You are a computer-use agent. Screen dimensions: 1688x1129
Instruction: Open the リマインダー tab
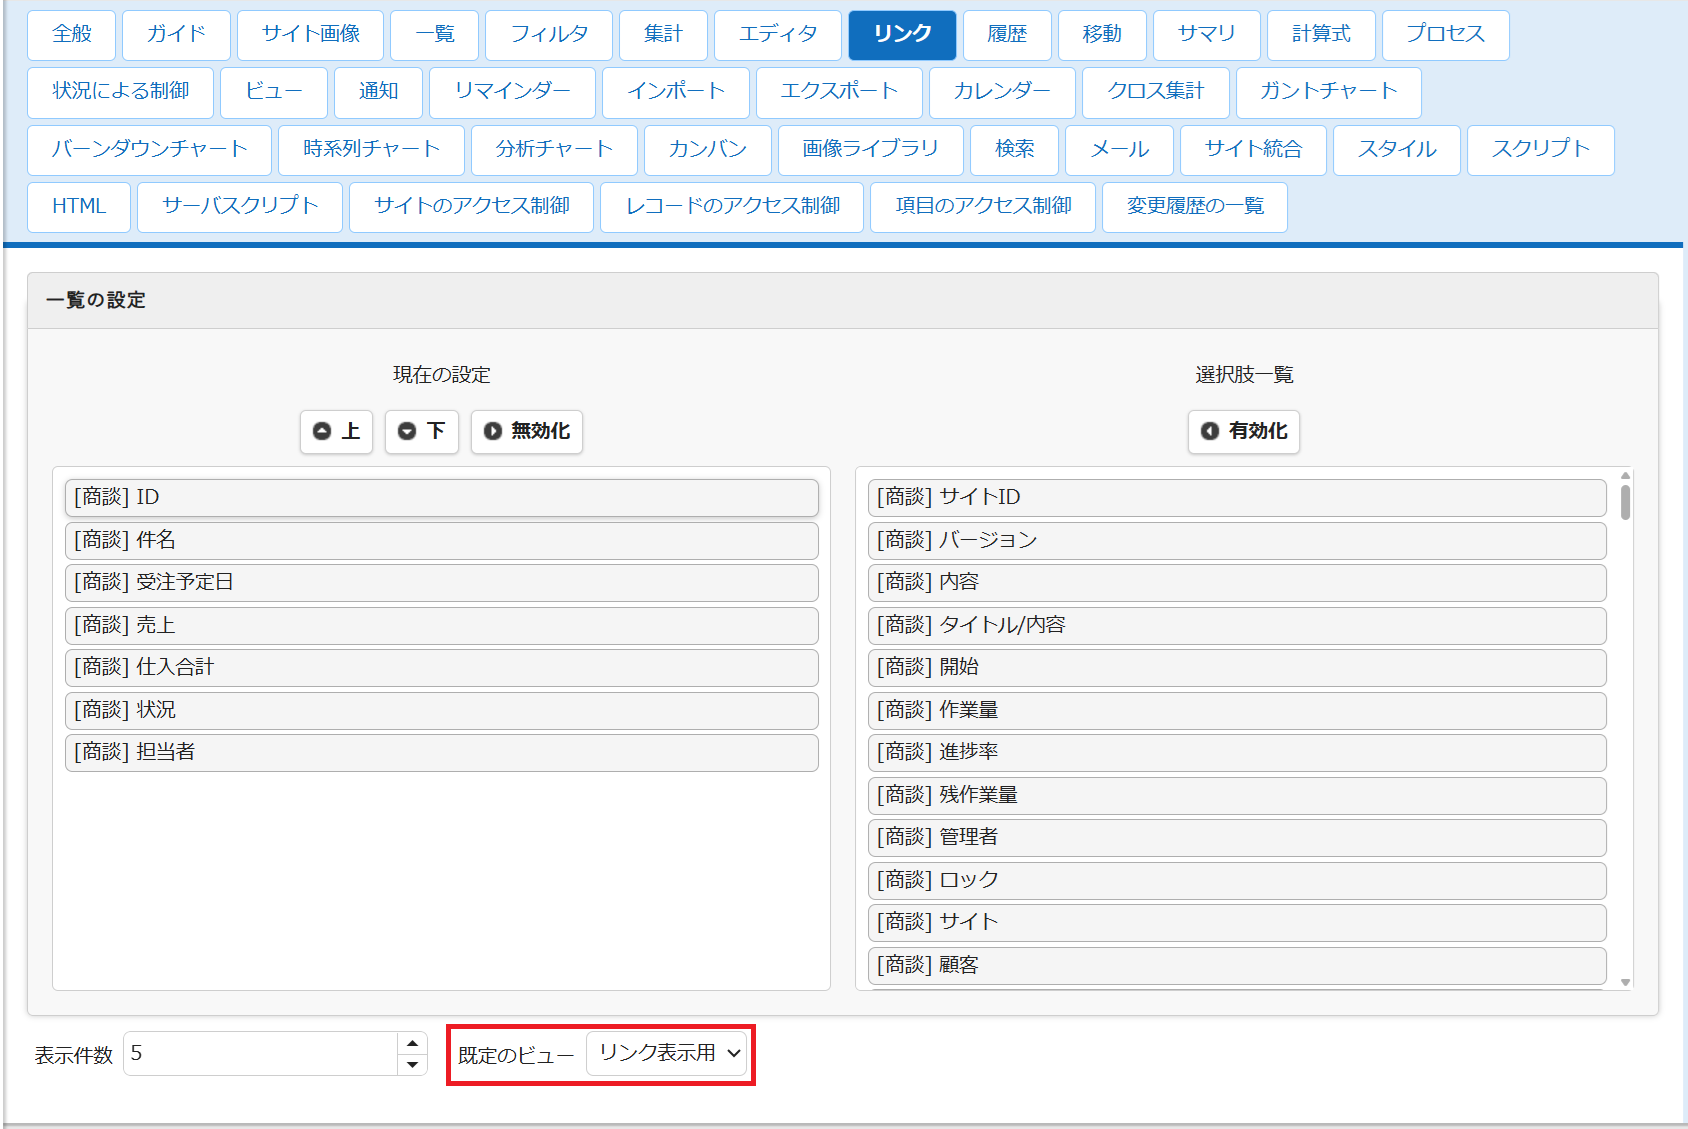point(512,92)
